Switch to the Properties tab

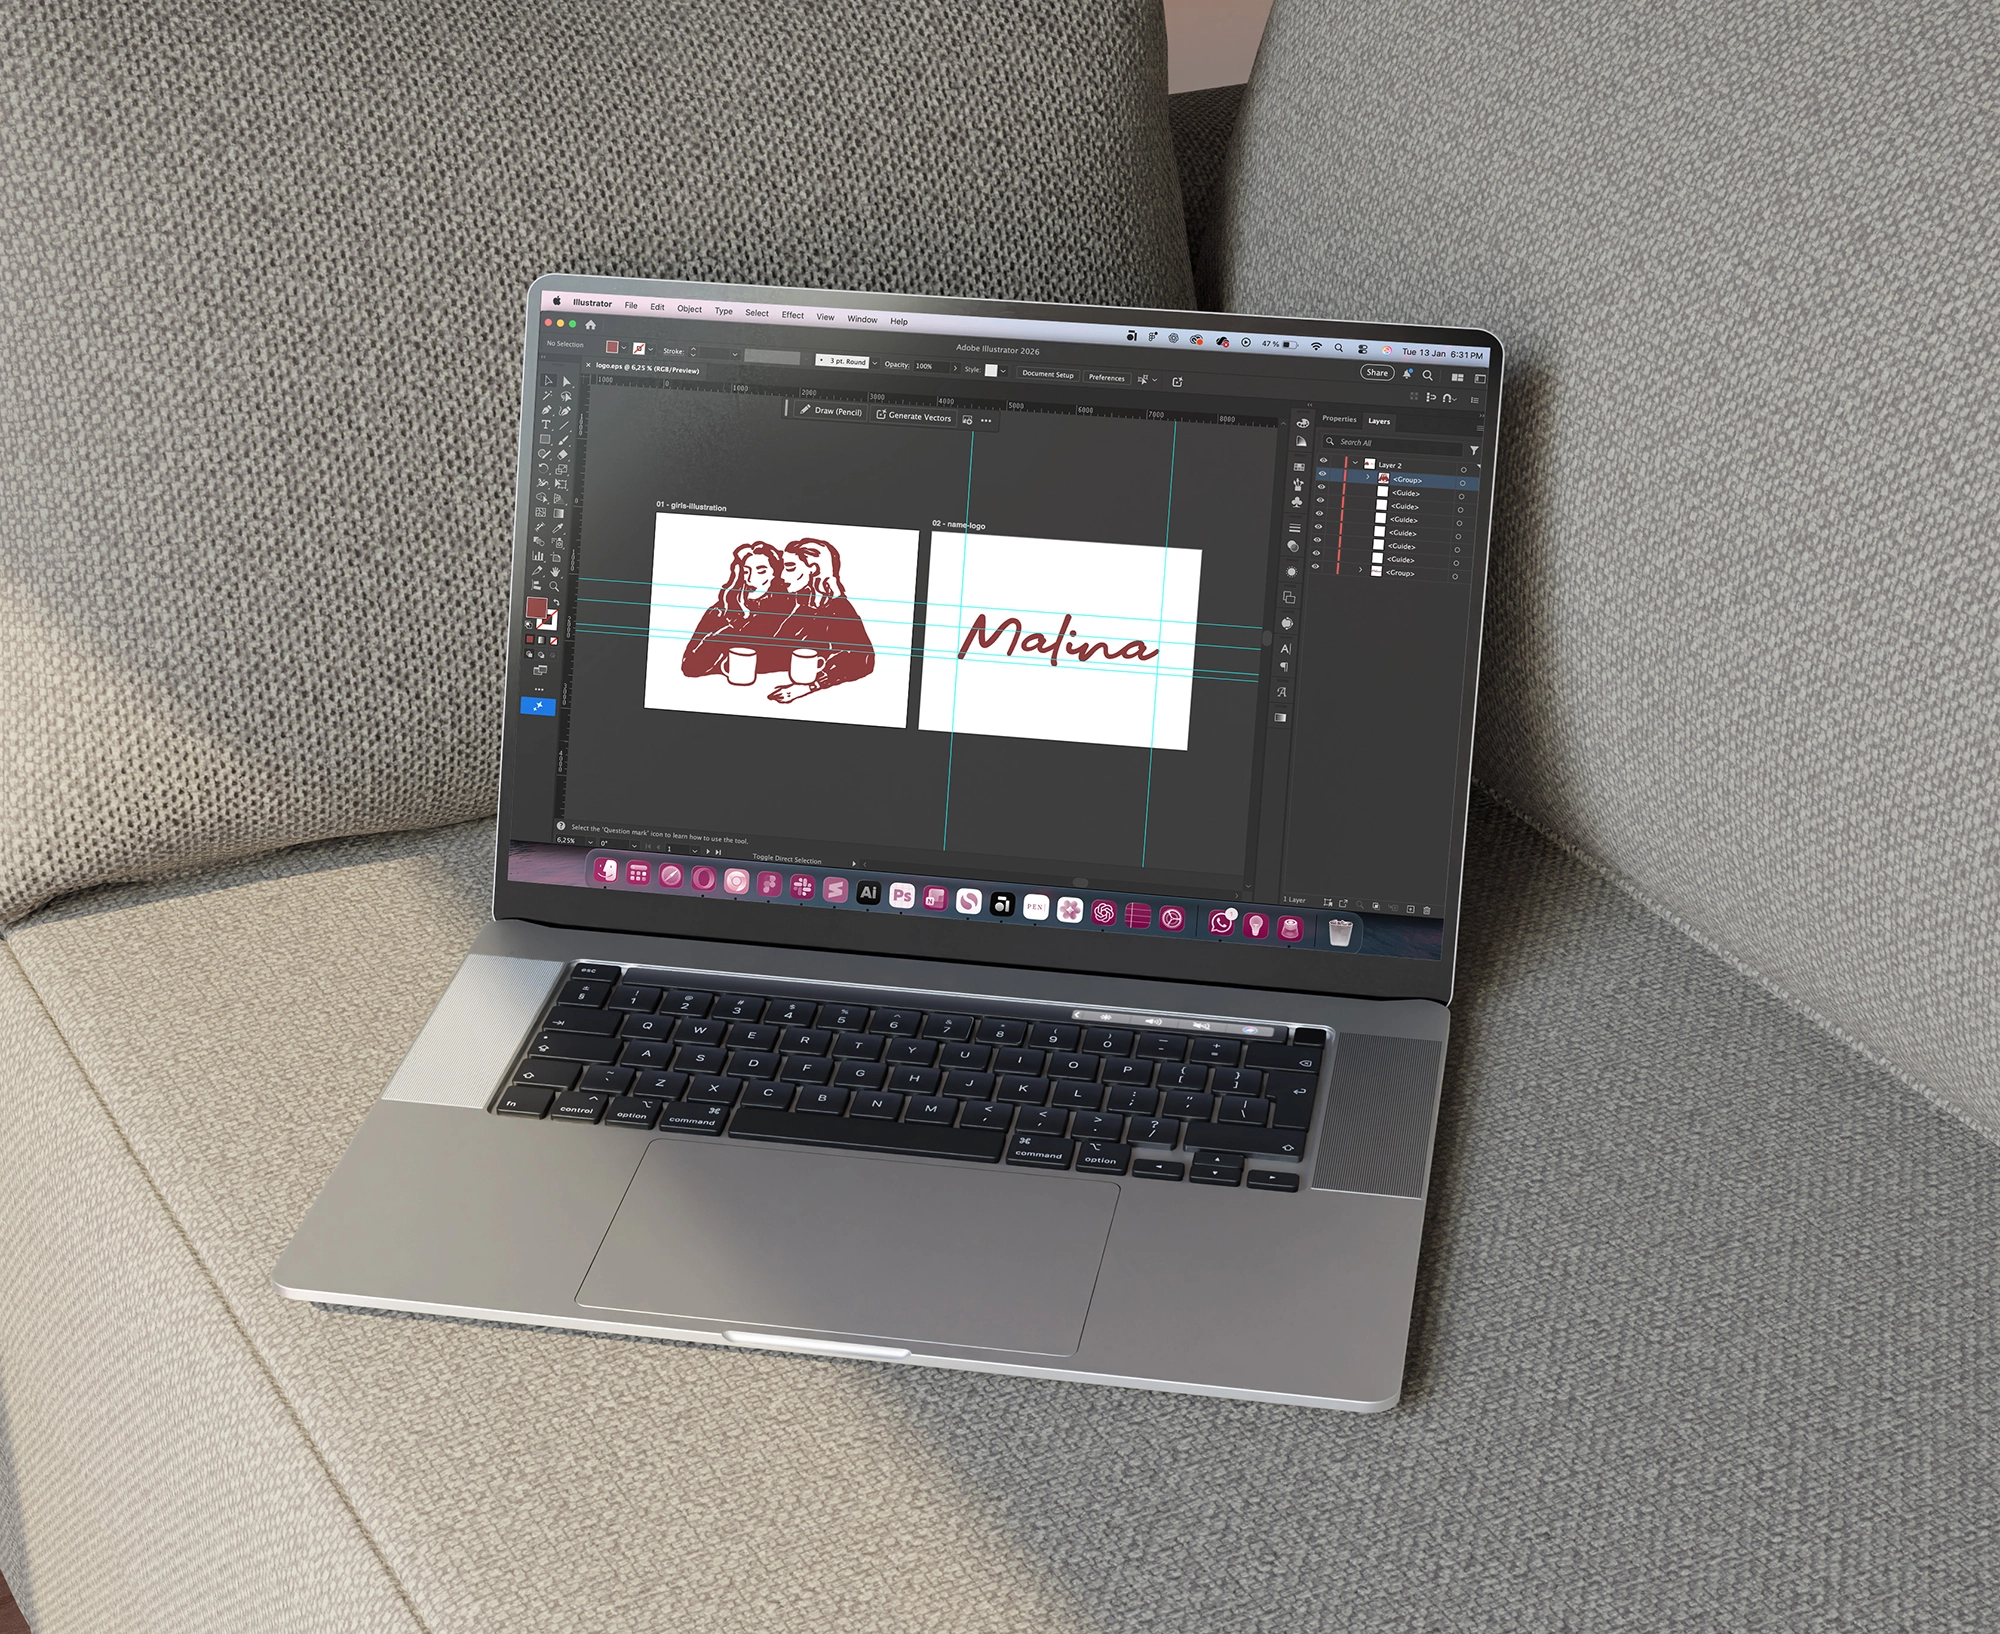tap(1339, 419)
